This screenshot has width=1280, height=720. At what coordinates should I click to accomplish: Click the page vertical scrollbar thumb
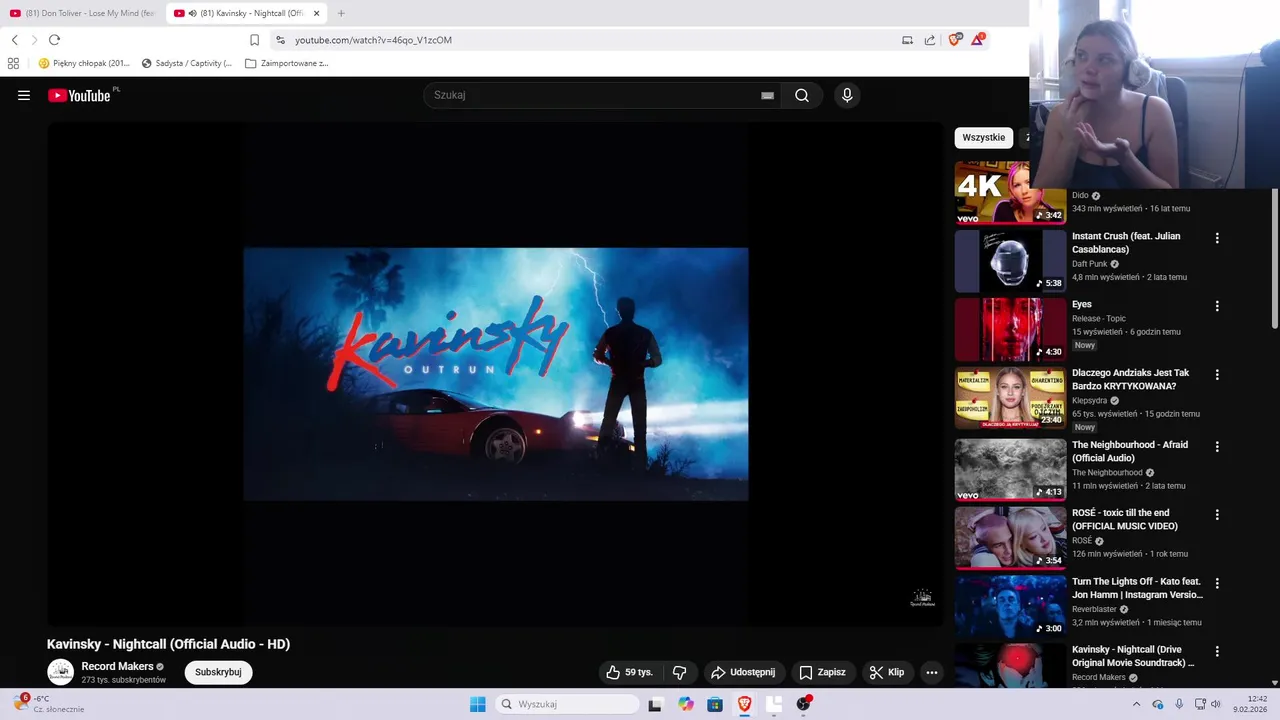(x=1274, y=258)
